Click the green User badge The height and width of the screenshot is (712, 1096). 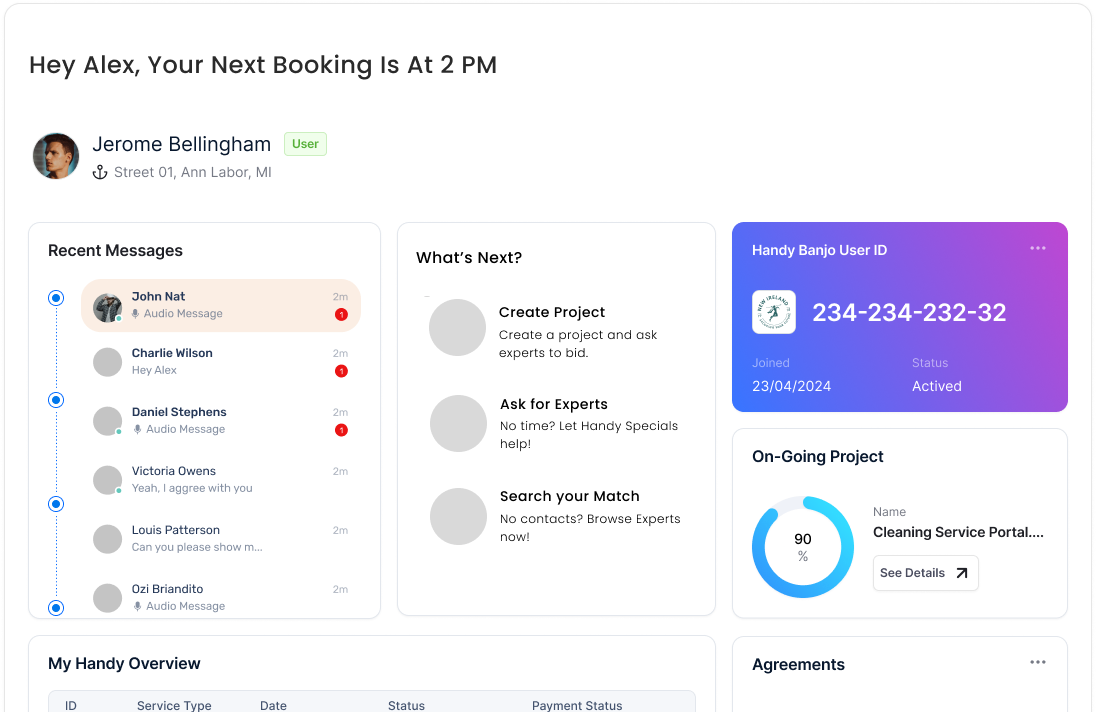[305, 144]
